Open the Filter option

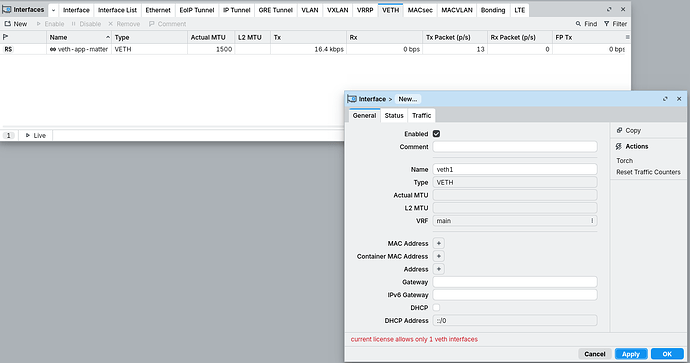tap(615, 24)
